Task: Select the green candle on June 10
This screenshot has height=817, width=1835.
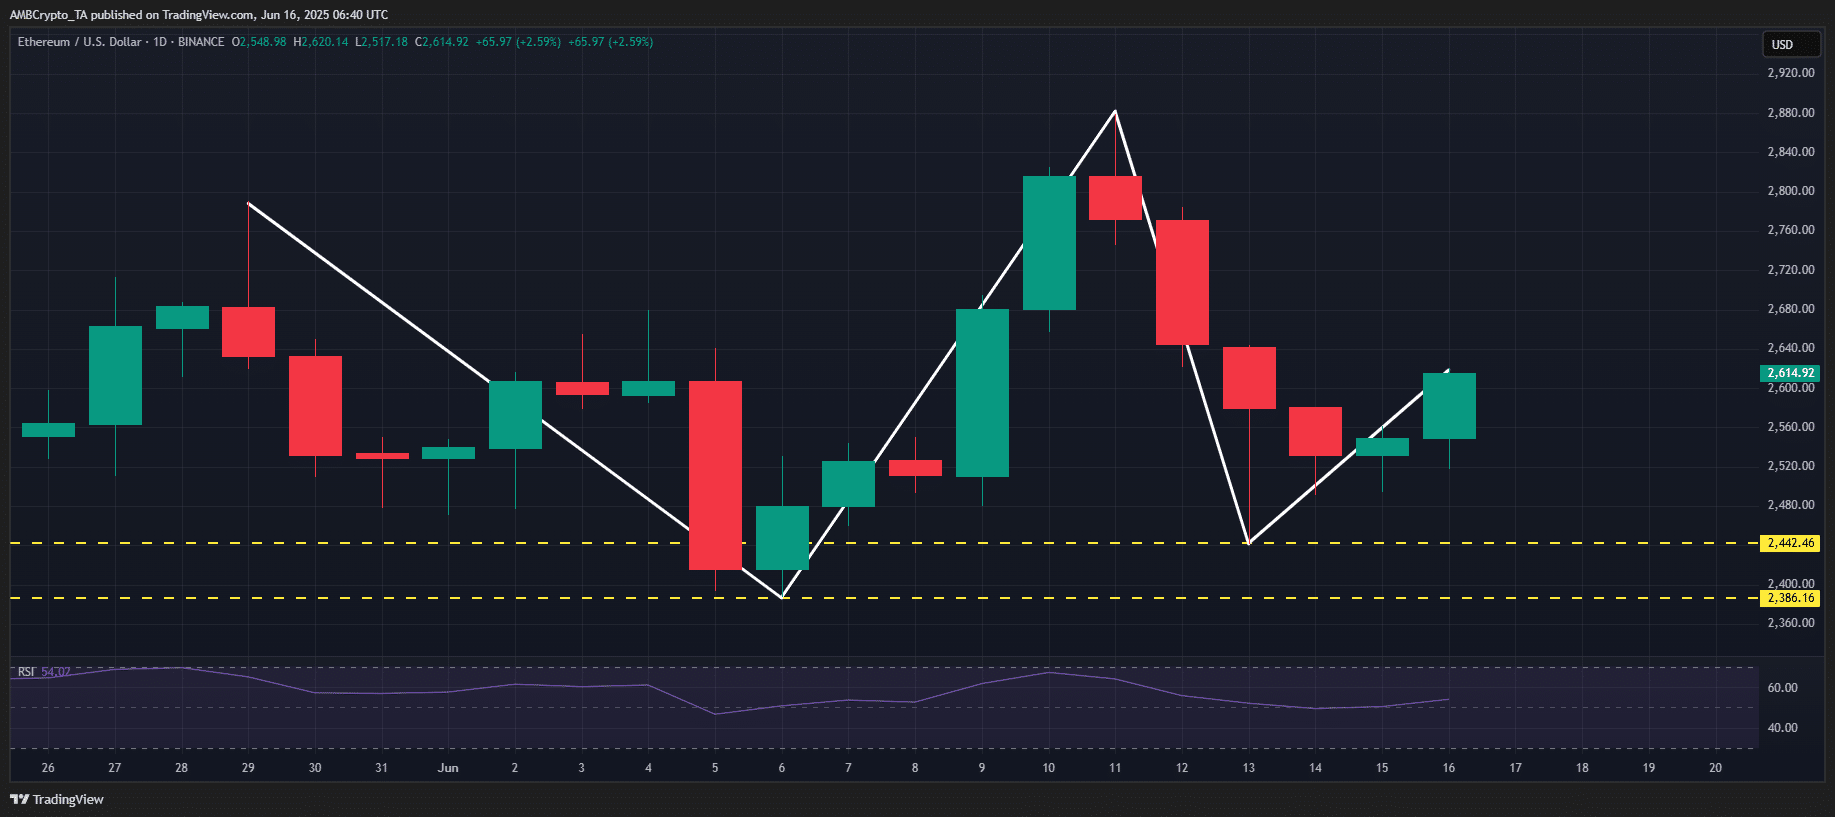Action: click(x=1049, y=243)
